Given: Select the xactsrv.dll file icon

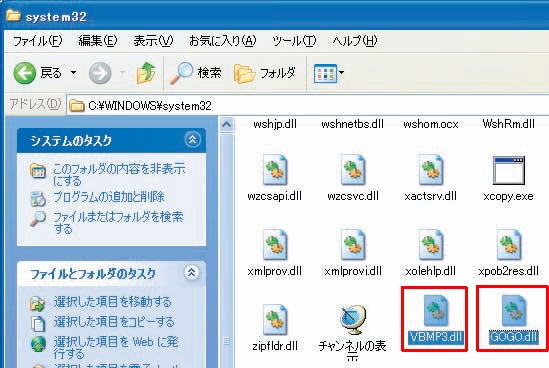Looking at the screenshot, I should (431, 170).
